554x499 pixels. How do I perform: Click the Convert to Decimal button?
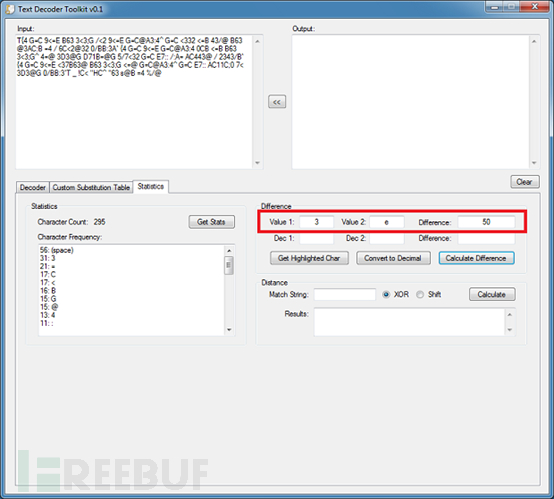click(x=393, y=258)
